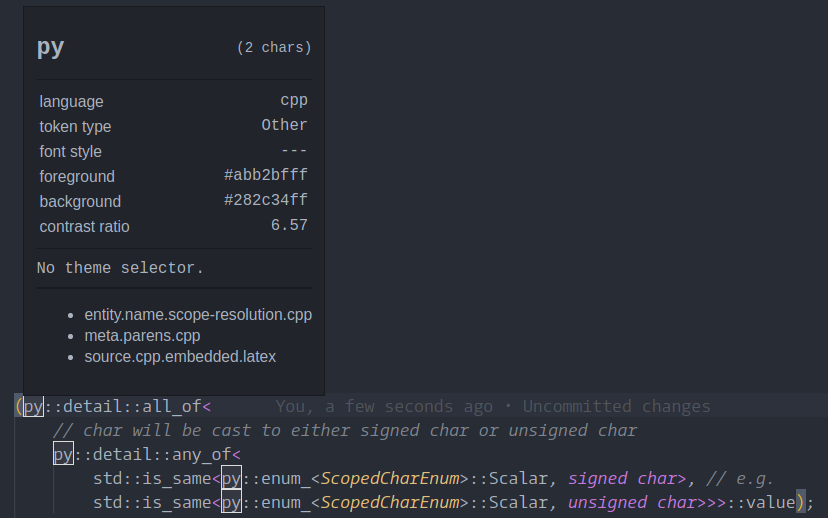Click the 'cpp' language value
828x518 pixels.
294,100
